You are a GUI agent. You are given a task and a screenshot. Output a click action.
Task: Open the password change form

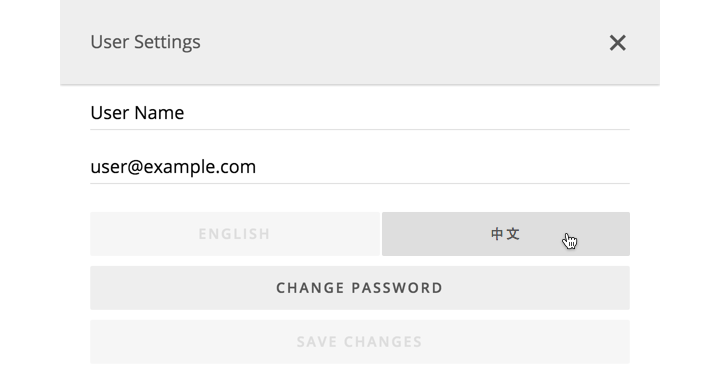coord(360,288)
